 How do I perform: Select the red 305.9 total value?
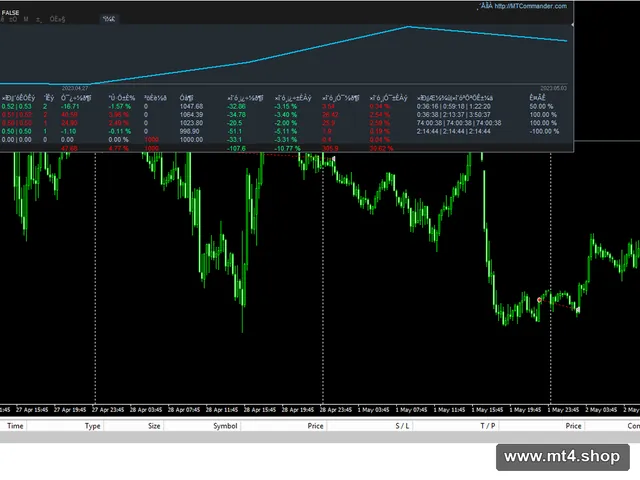330,148
